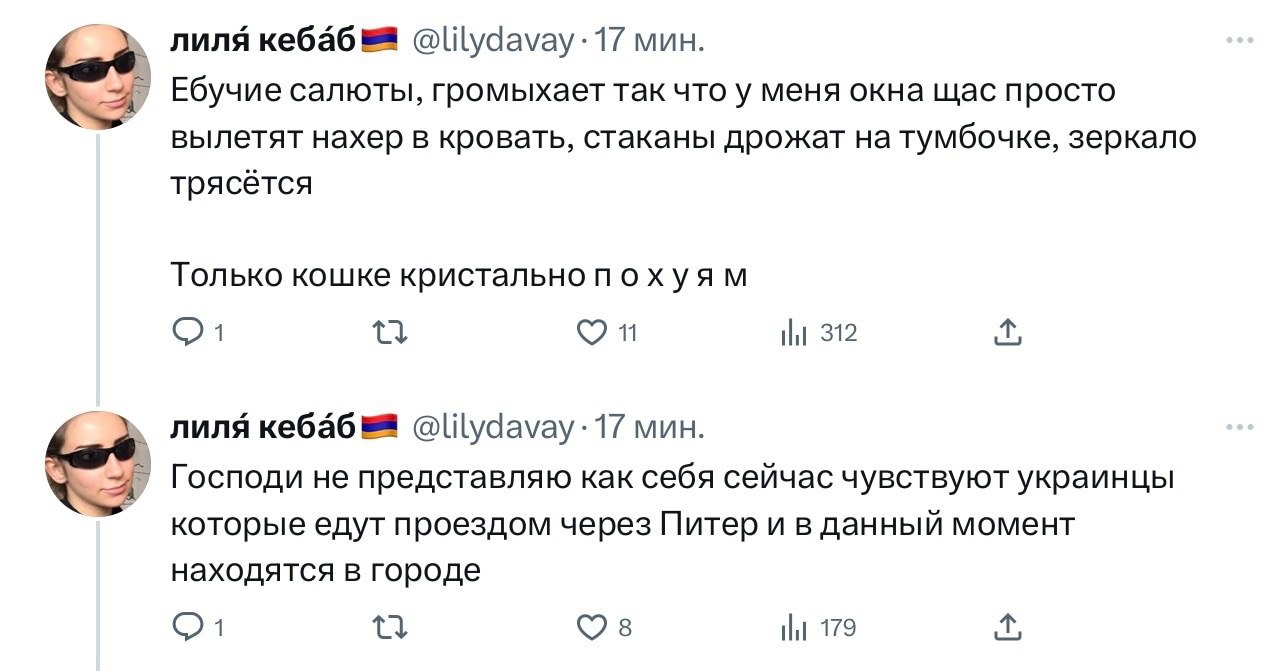
Task: Open more options menu on second tweet
Action: point(1238,427)
